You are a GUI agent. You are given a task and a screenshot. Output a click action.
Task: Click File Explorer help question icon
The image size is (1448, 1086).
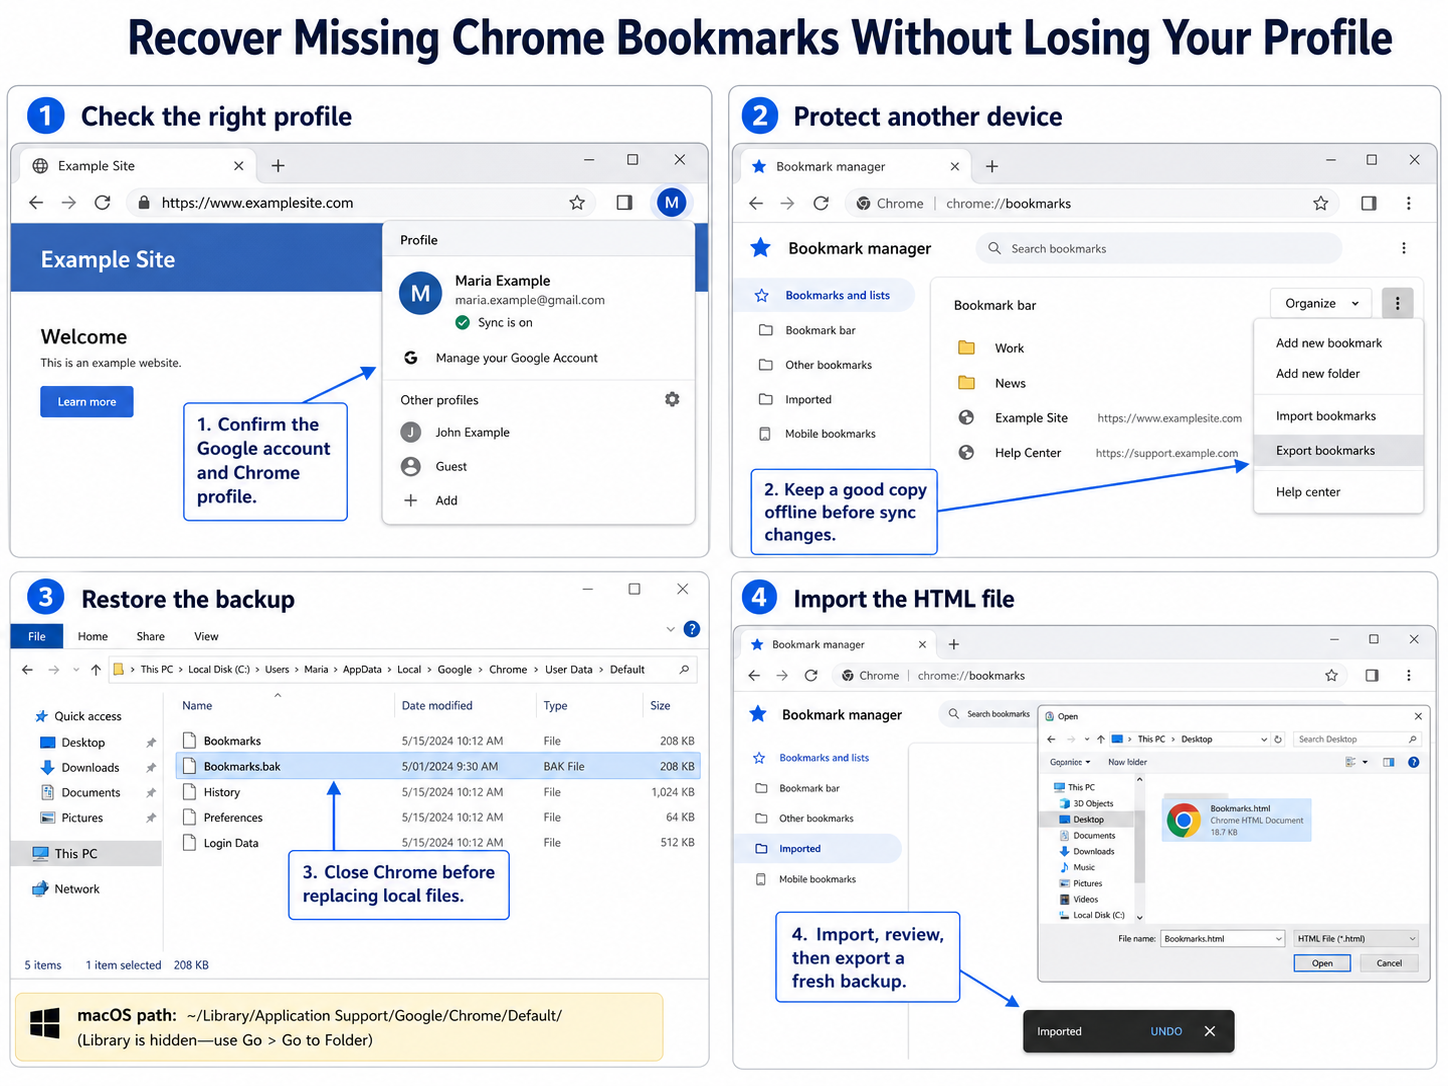(691, 629)
